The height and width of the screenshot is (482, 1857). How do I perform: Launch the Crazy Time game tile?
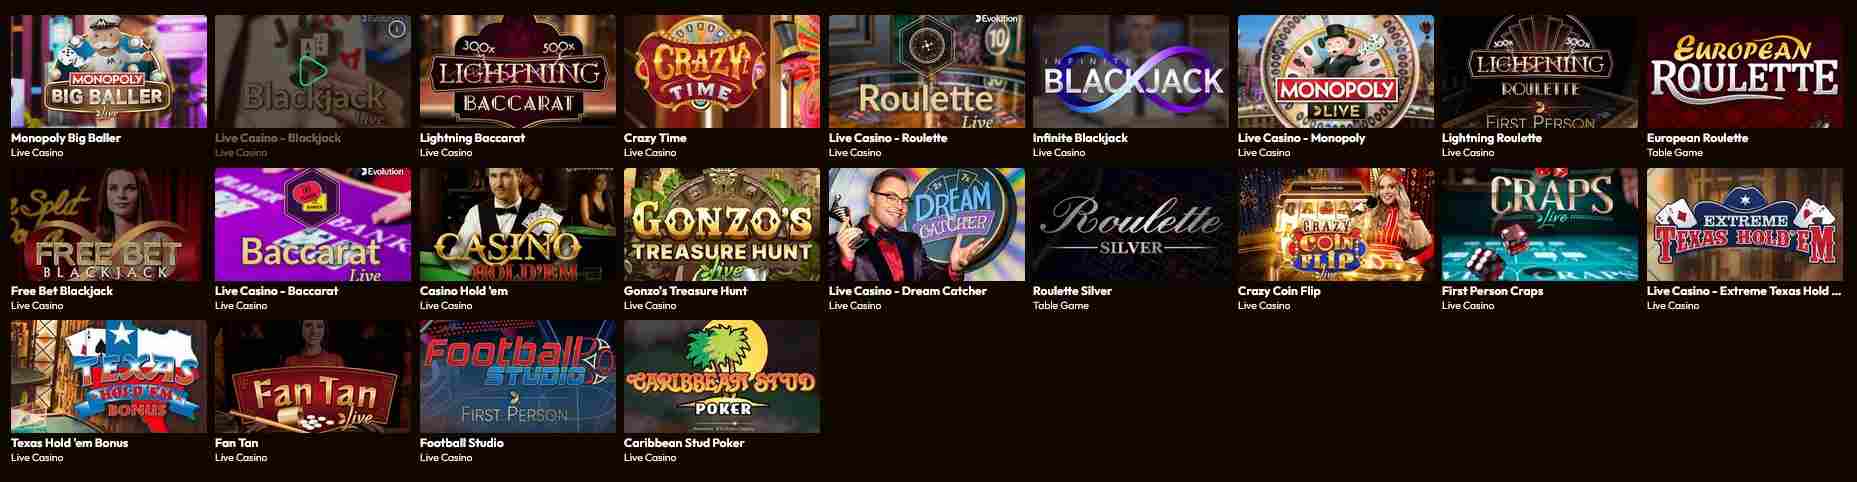[722, 71]
